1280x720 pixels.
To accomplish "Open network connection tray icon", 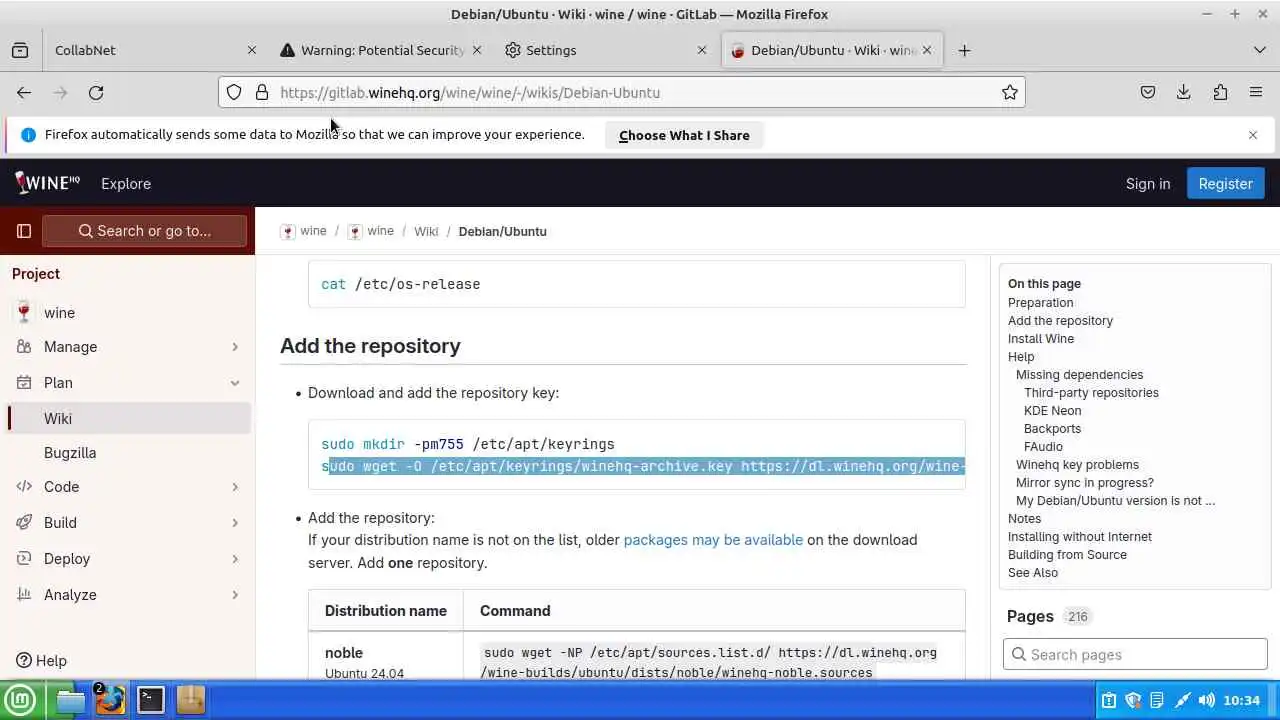I will tap(1182, 700).
